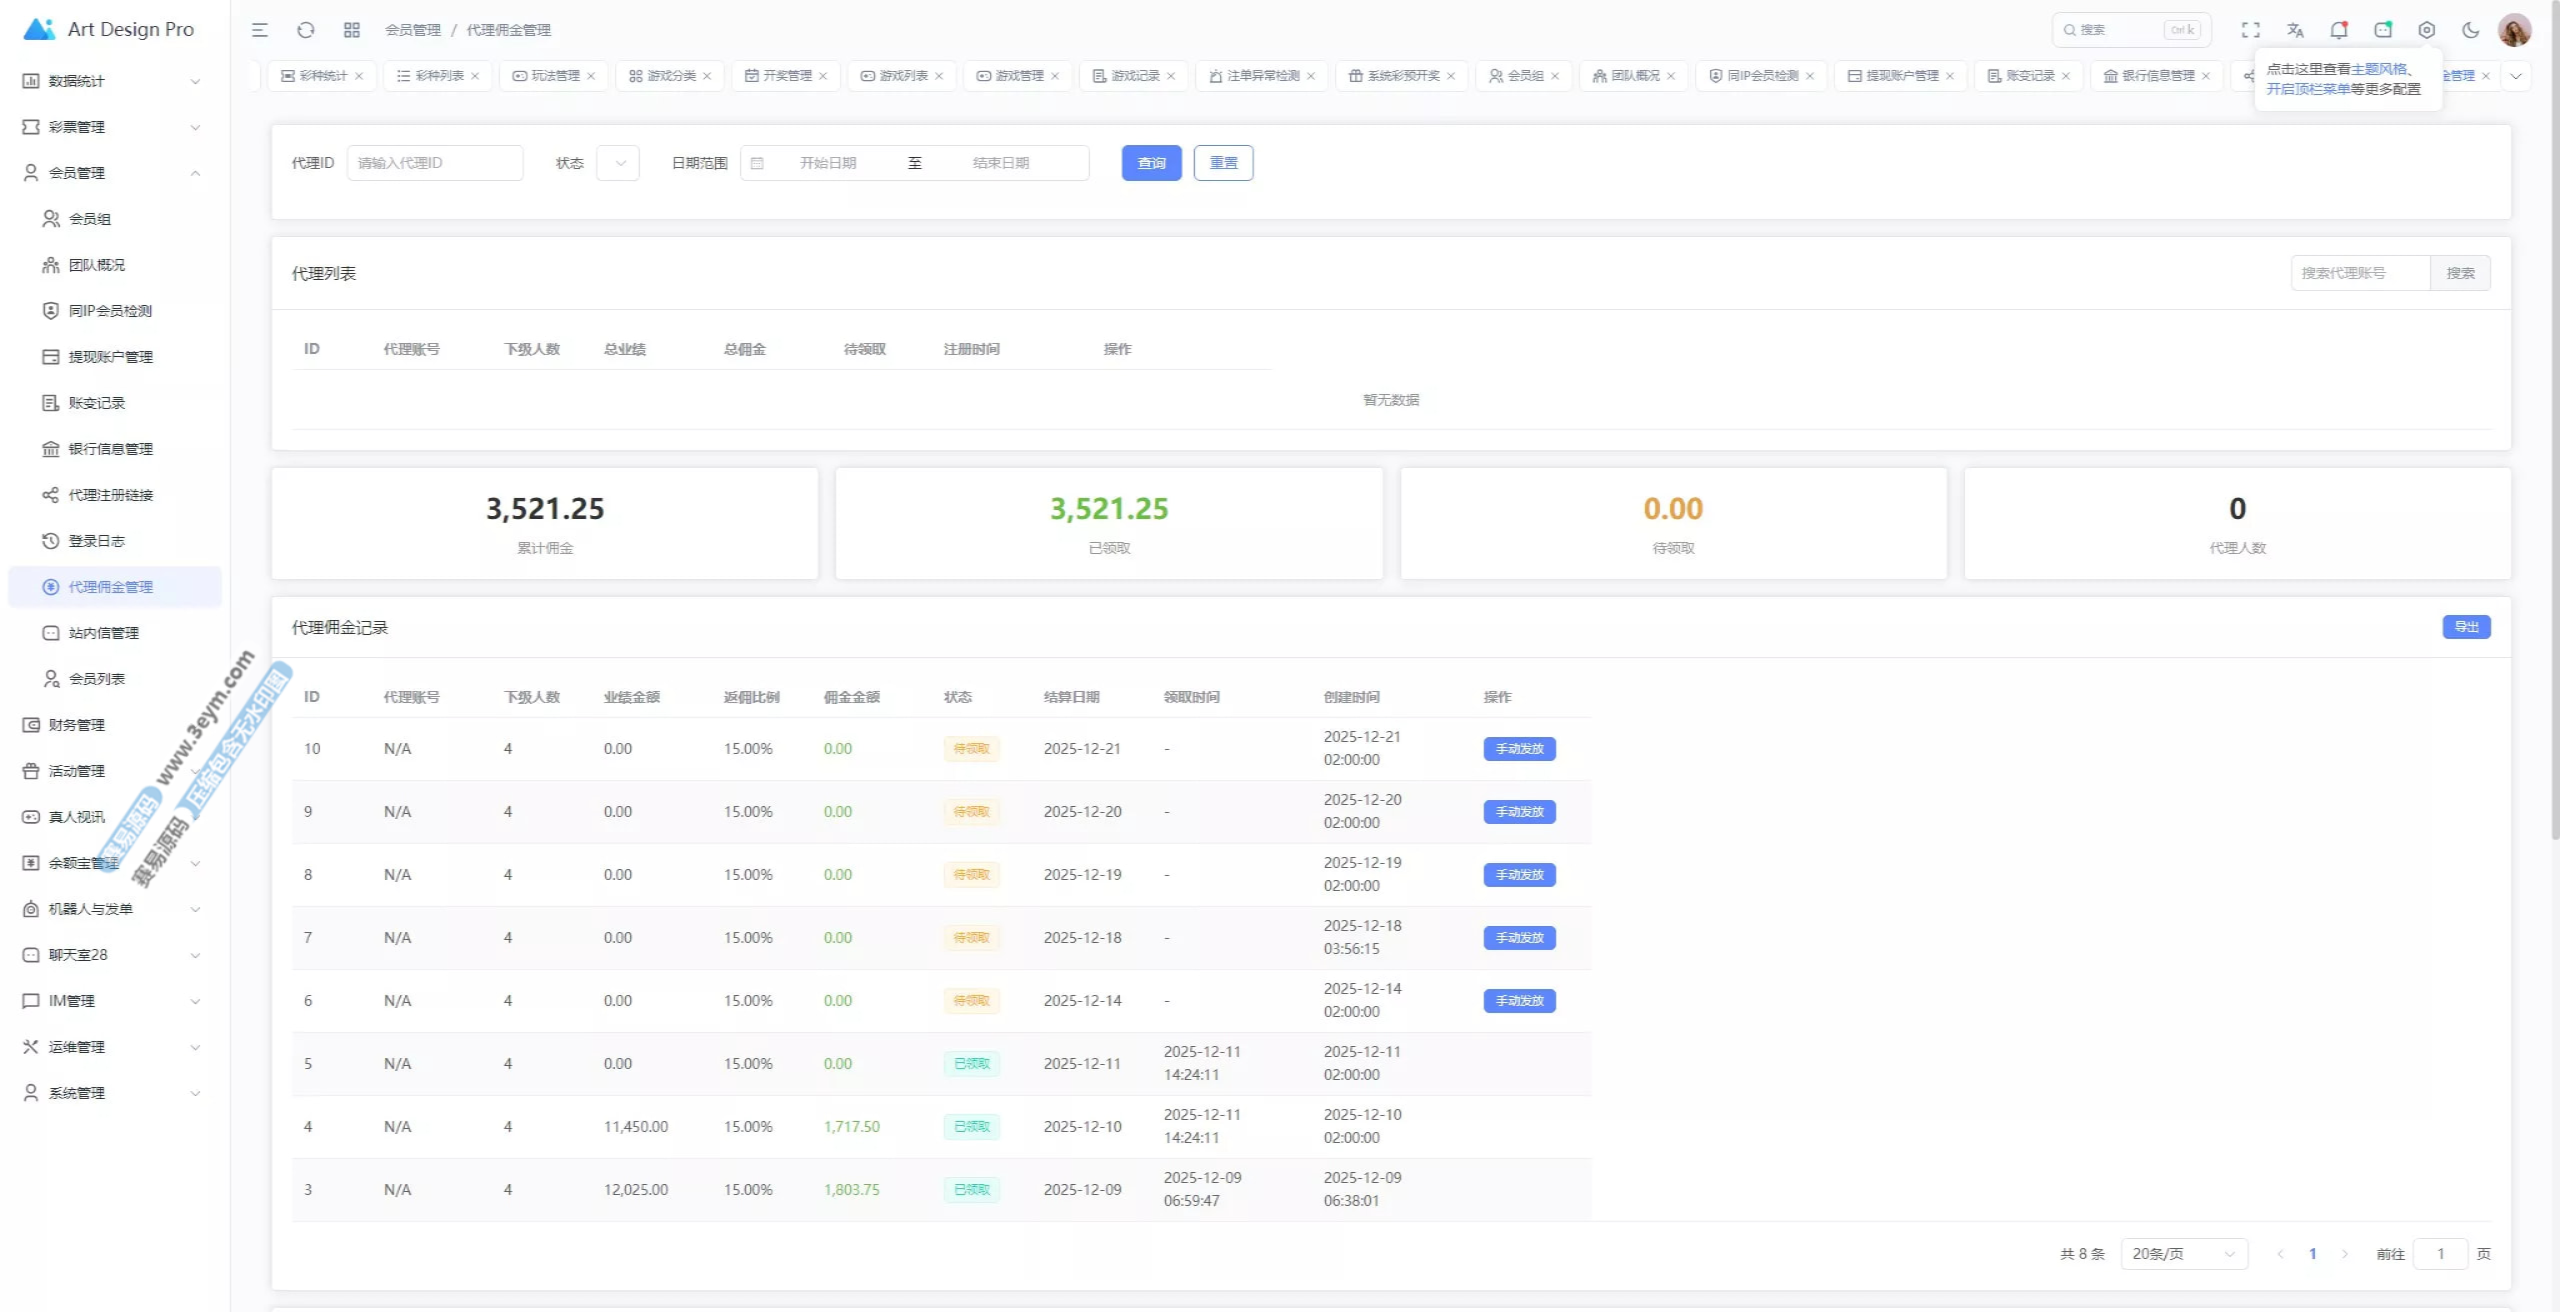The image size is (2560, 1312).
Task: Open the chat message icon in header
Action: pos(2383,30)
